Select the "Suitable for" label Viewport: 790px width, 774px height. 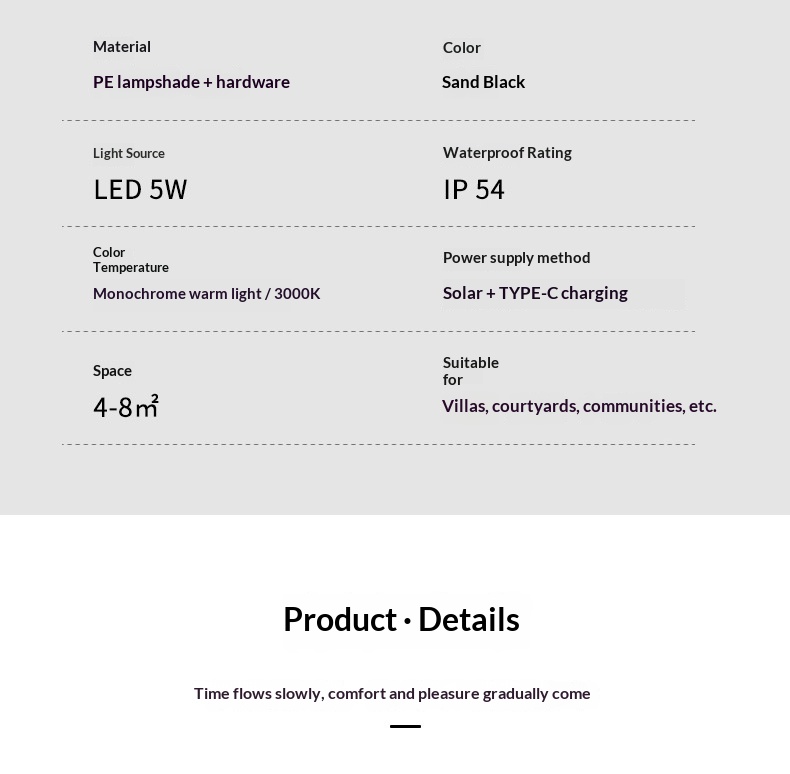[x=470, y=371]
